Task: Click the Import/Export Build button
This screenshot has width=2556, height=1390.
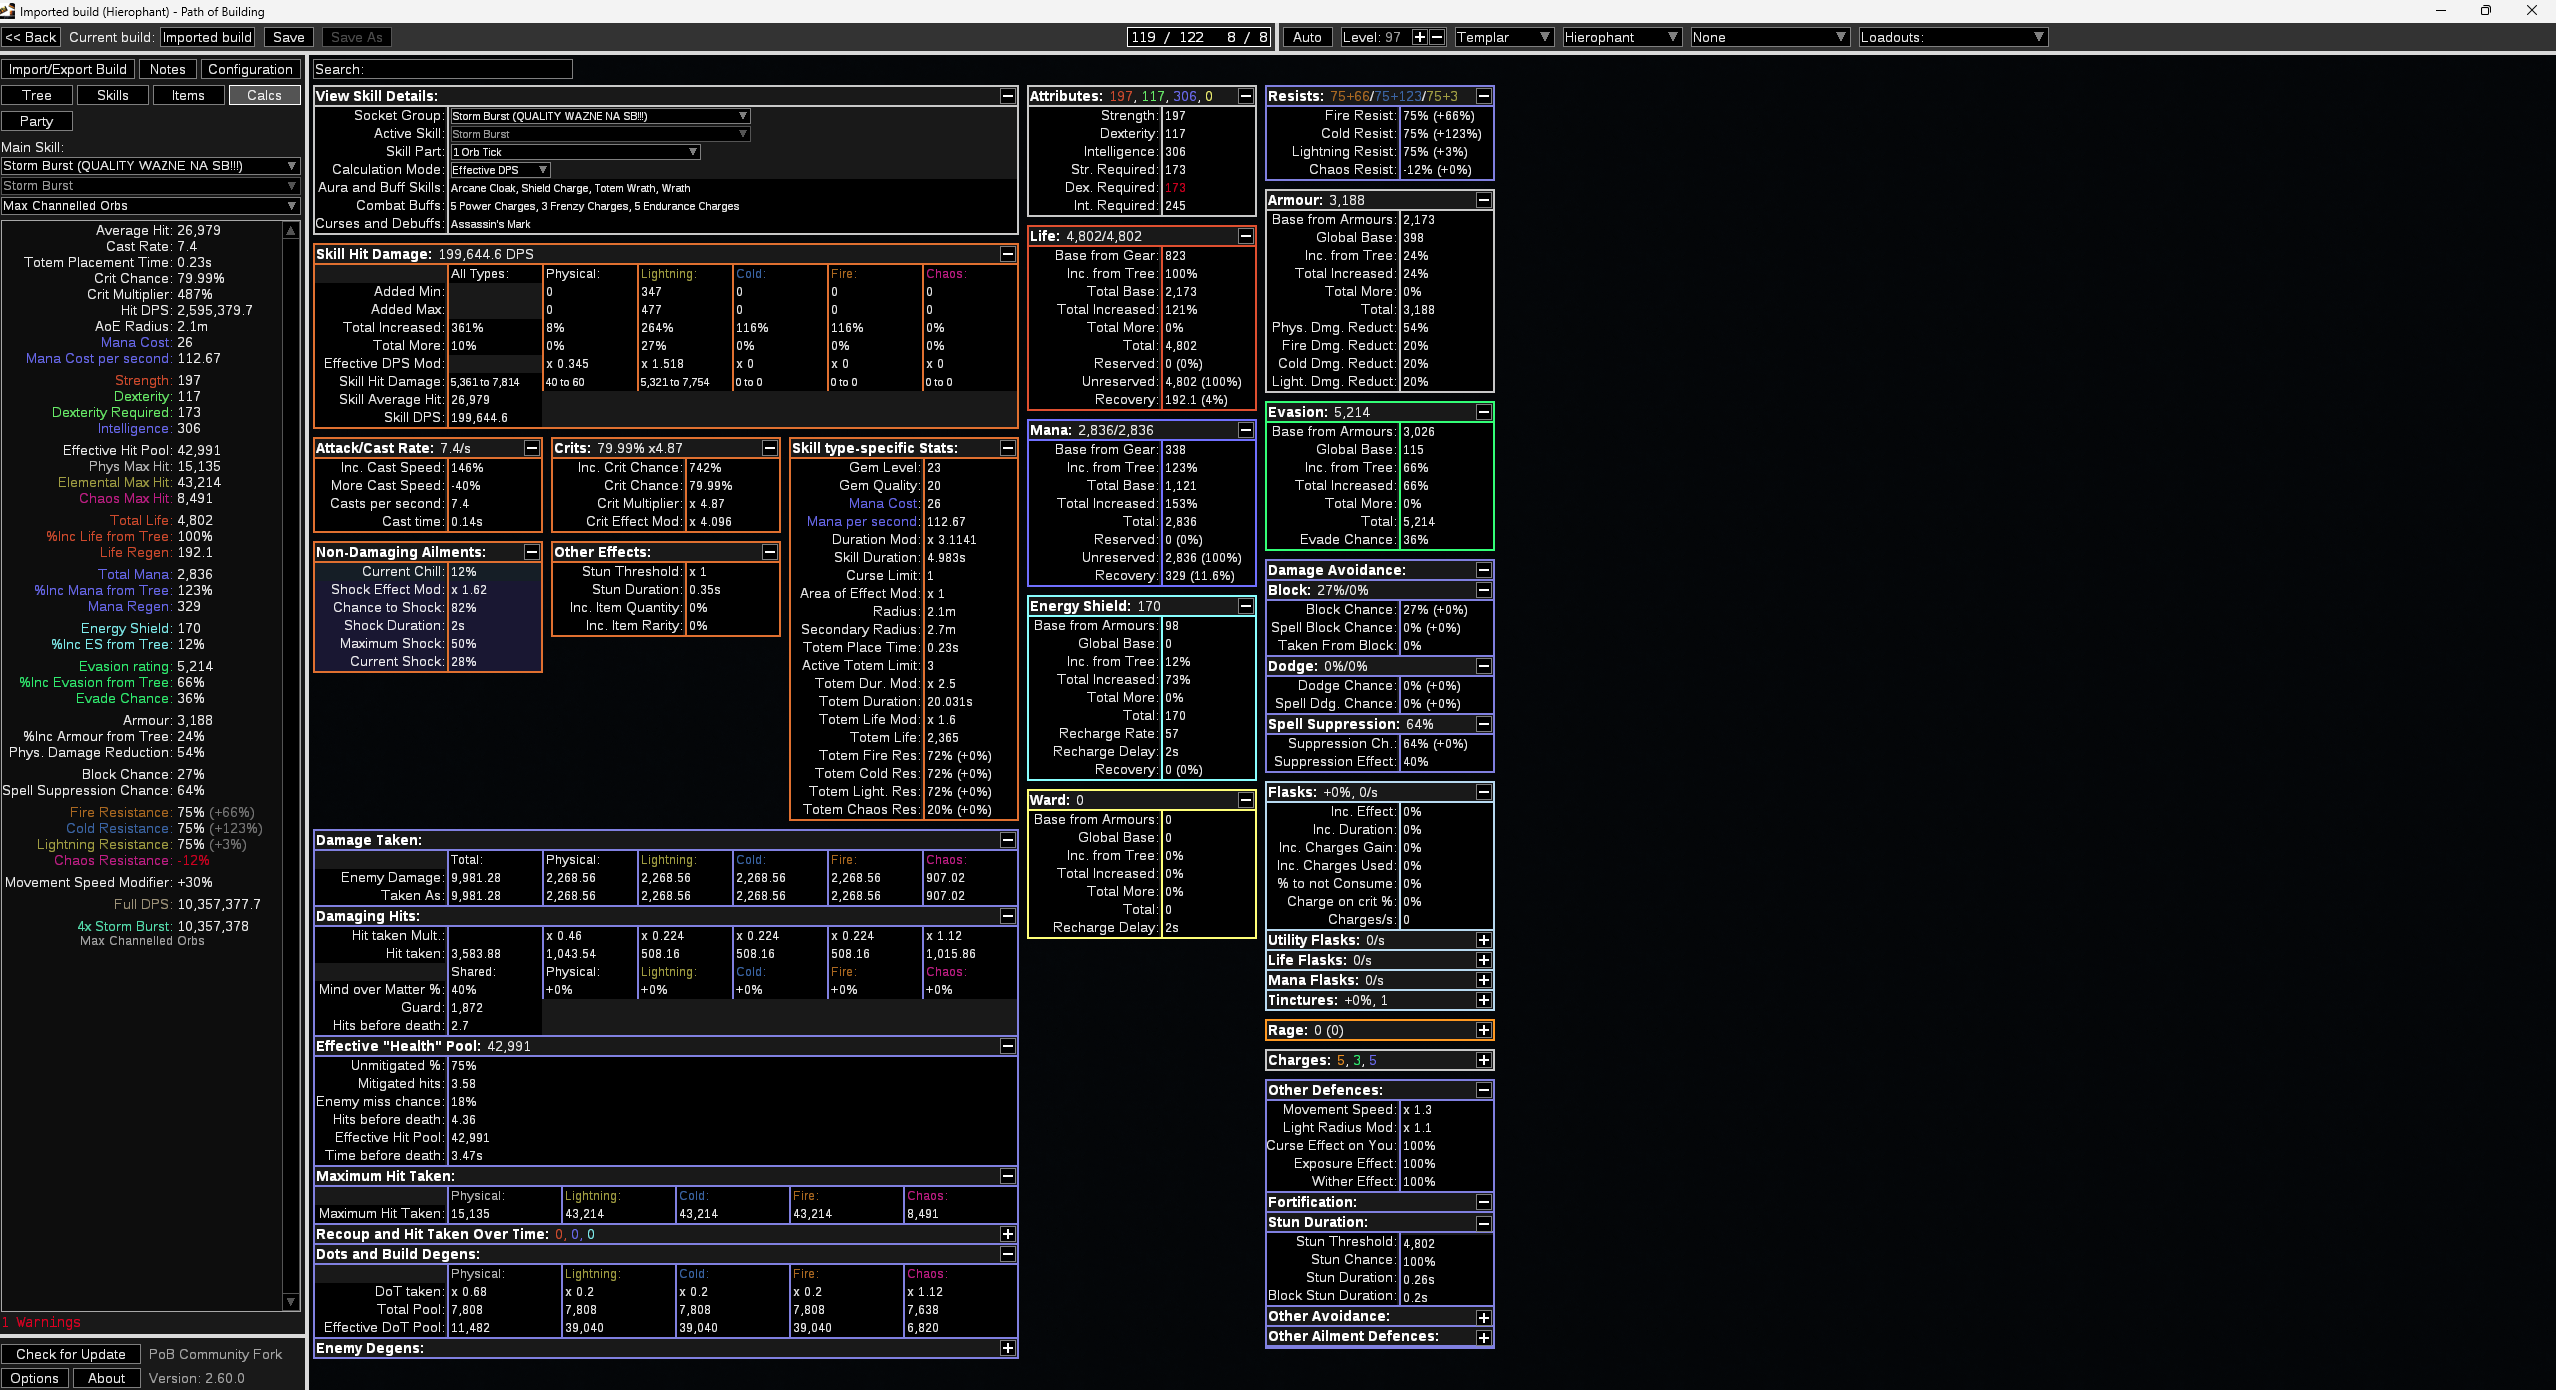Action: tap(68, 69)
